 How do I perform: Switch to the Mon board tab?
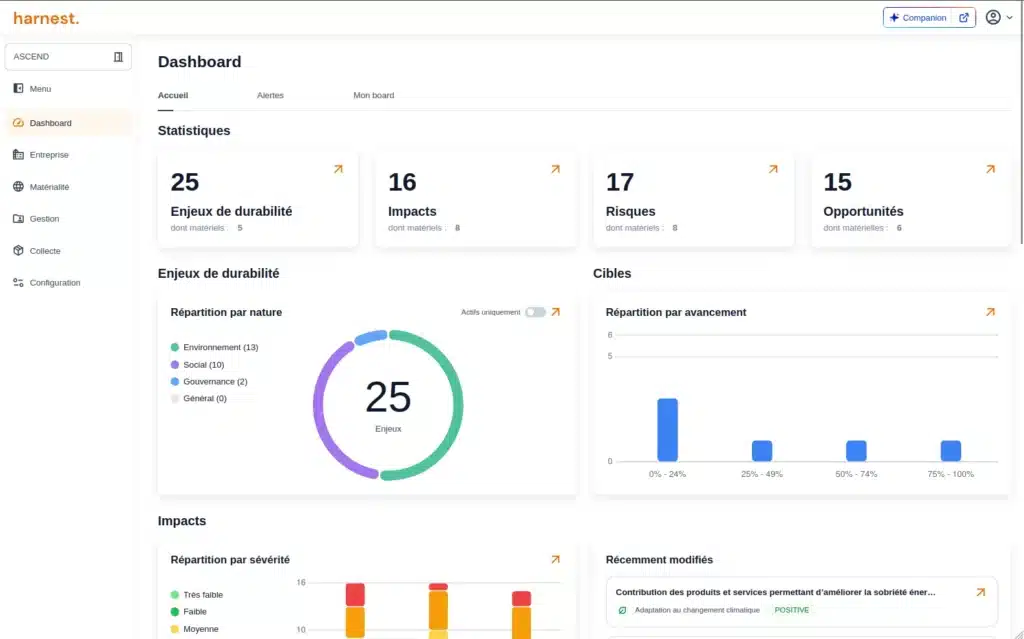374,95
